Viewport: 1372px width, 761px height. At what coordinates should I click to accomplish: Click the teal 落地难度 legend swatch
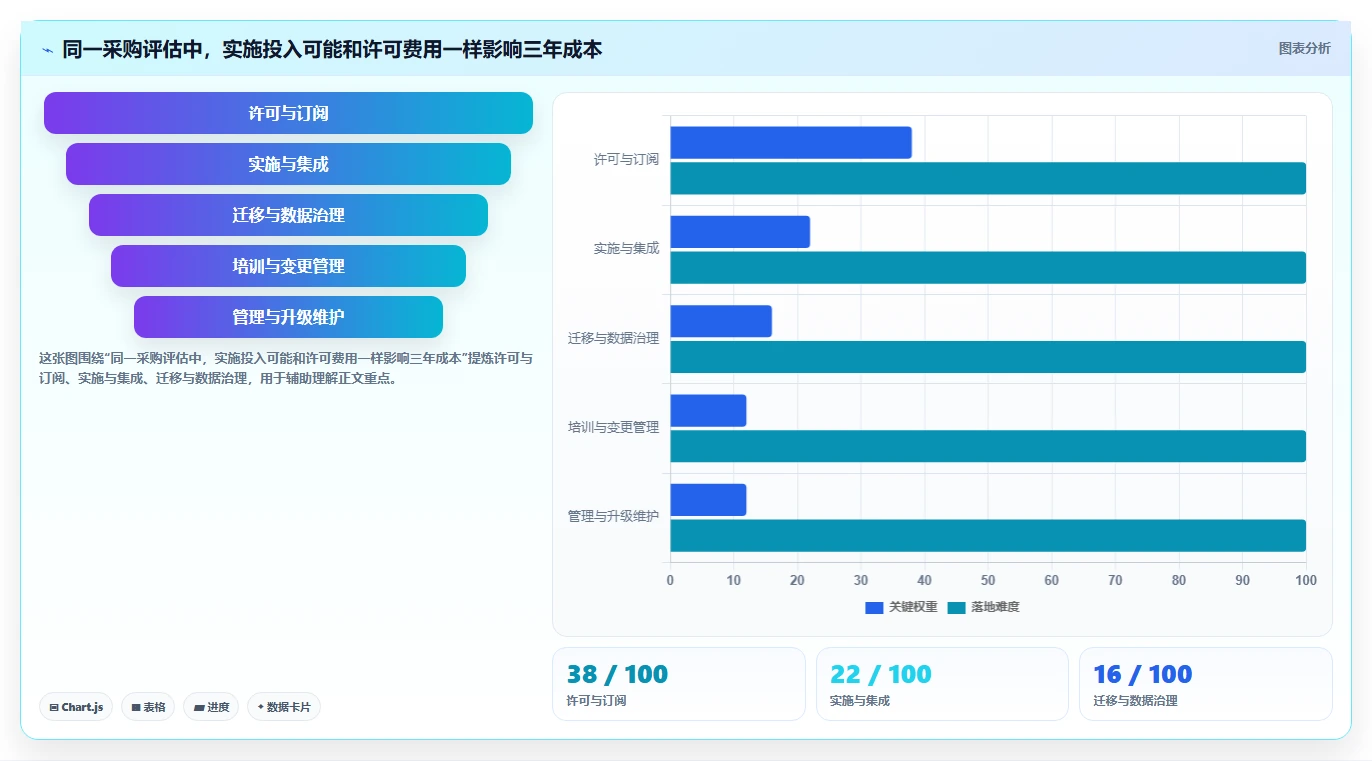957,607
